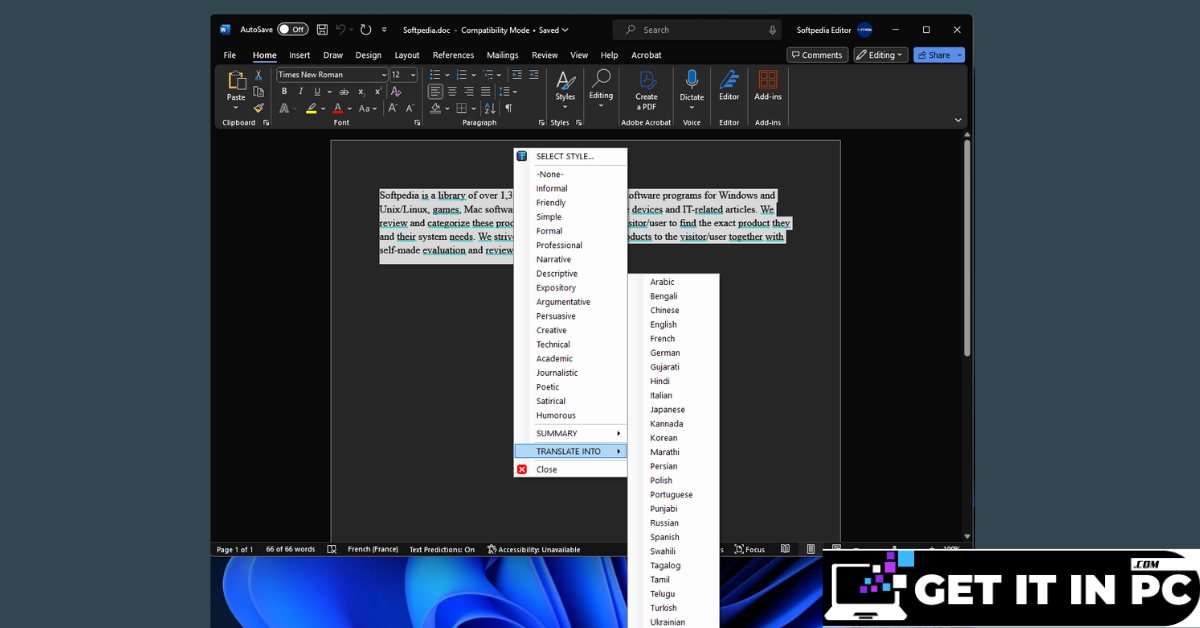Viewport: 1200px width, 628px height.
Task: Apply the red font color
Action: (338, 108)
